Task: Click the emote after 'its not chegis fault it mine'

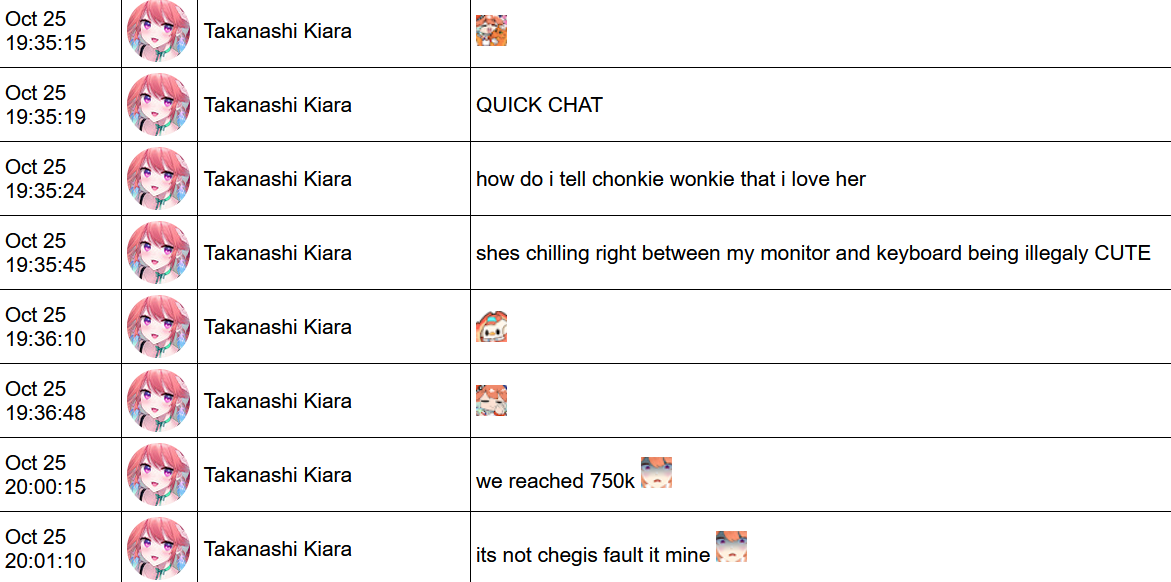Action: tap(731, 546)
